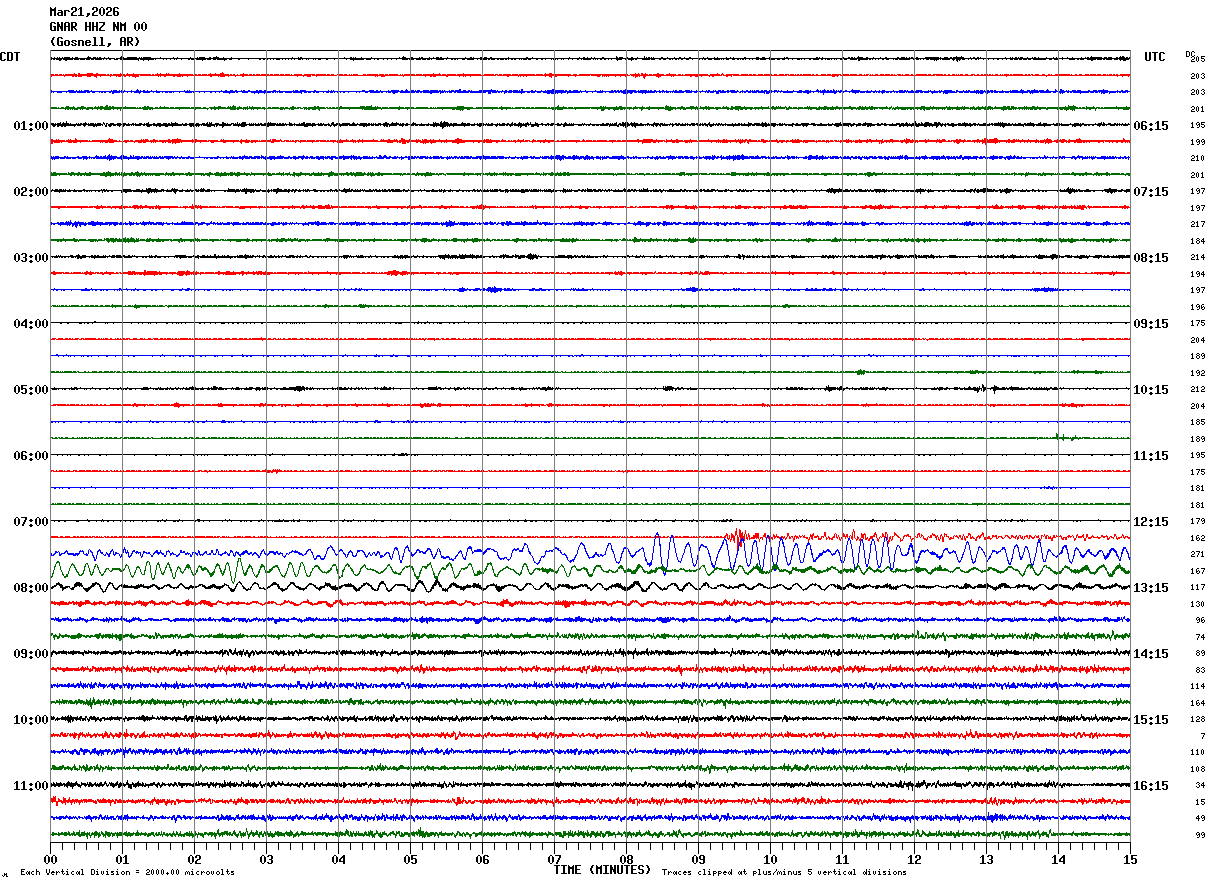Click the 10:15 UTC time label
The width and height of the screenshot is (1210, 886).
pyautogui.click(x=1152, y=390)
